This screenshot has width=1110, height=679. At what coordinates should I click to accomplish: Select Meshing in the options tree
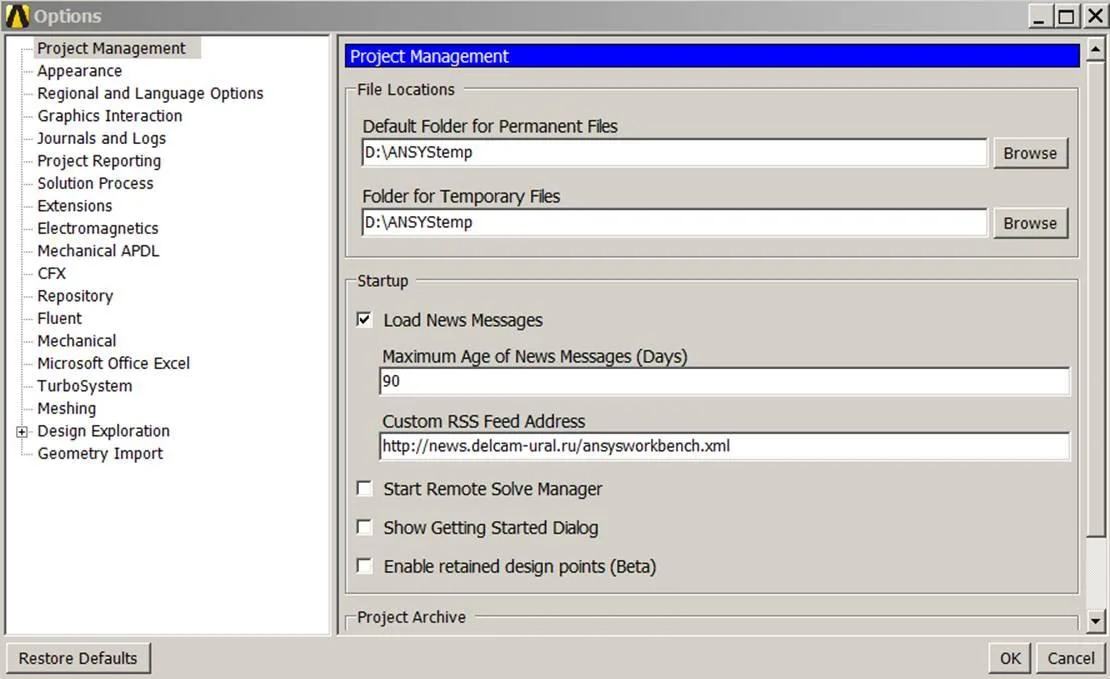(67, 409)
